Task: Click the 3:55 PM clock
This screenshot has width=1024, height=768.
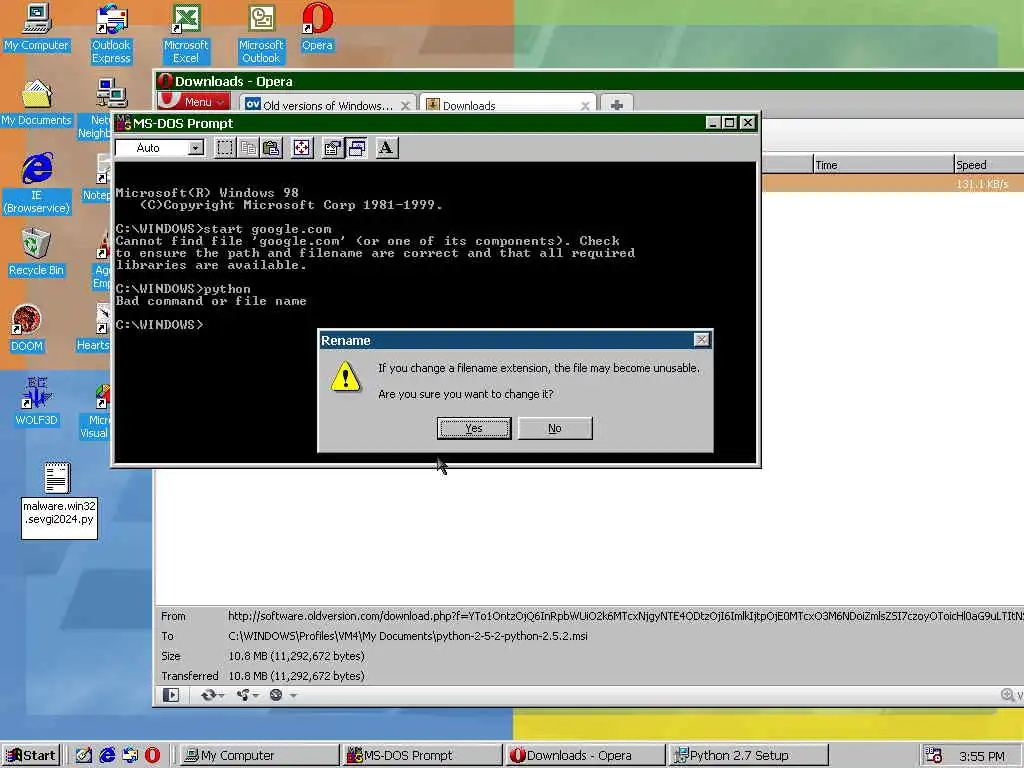Action: coord(982,756)
